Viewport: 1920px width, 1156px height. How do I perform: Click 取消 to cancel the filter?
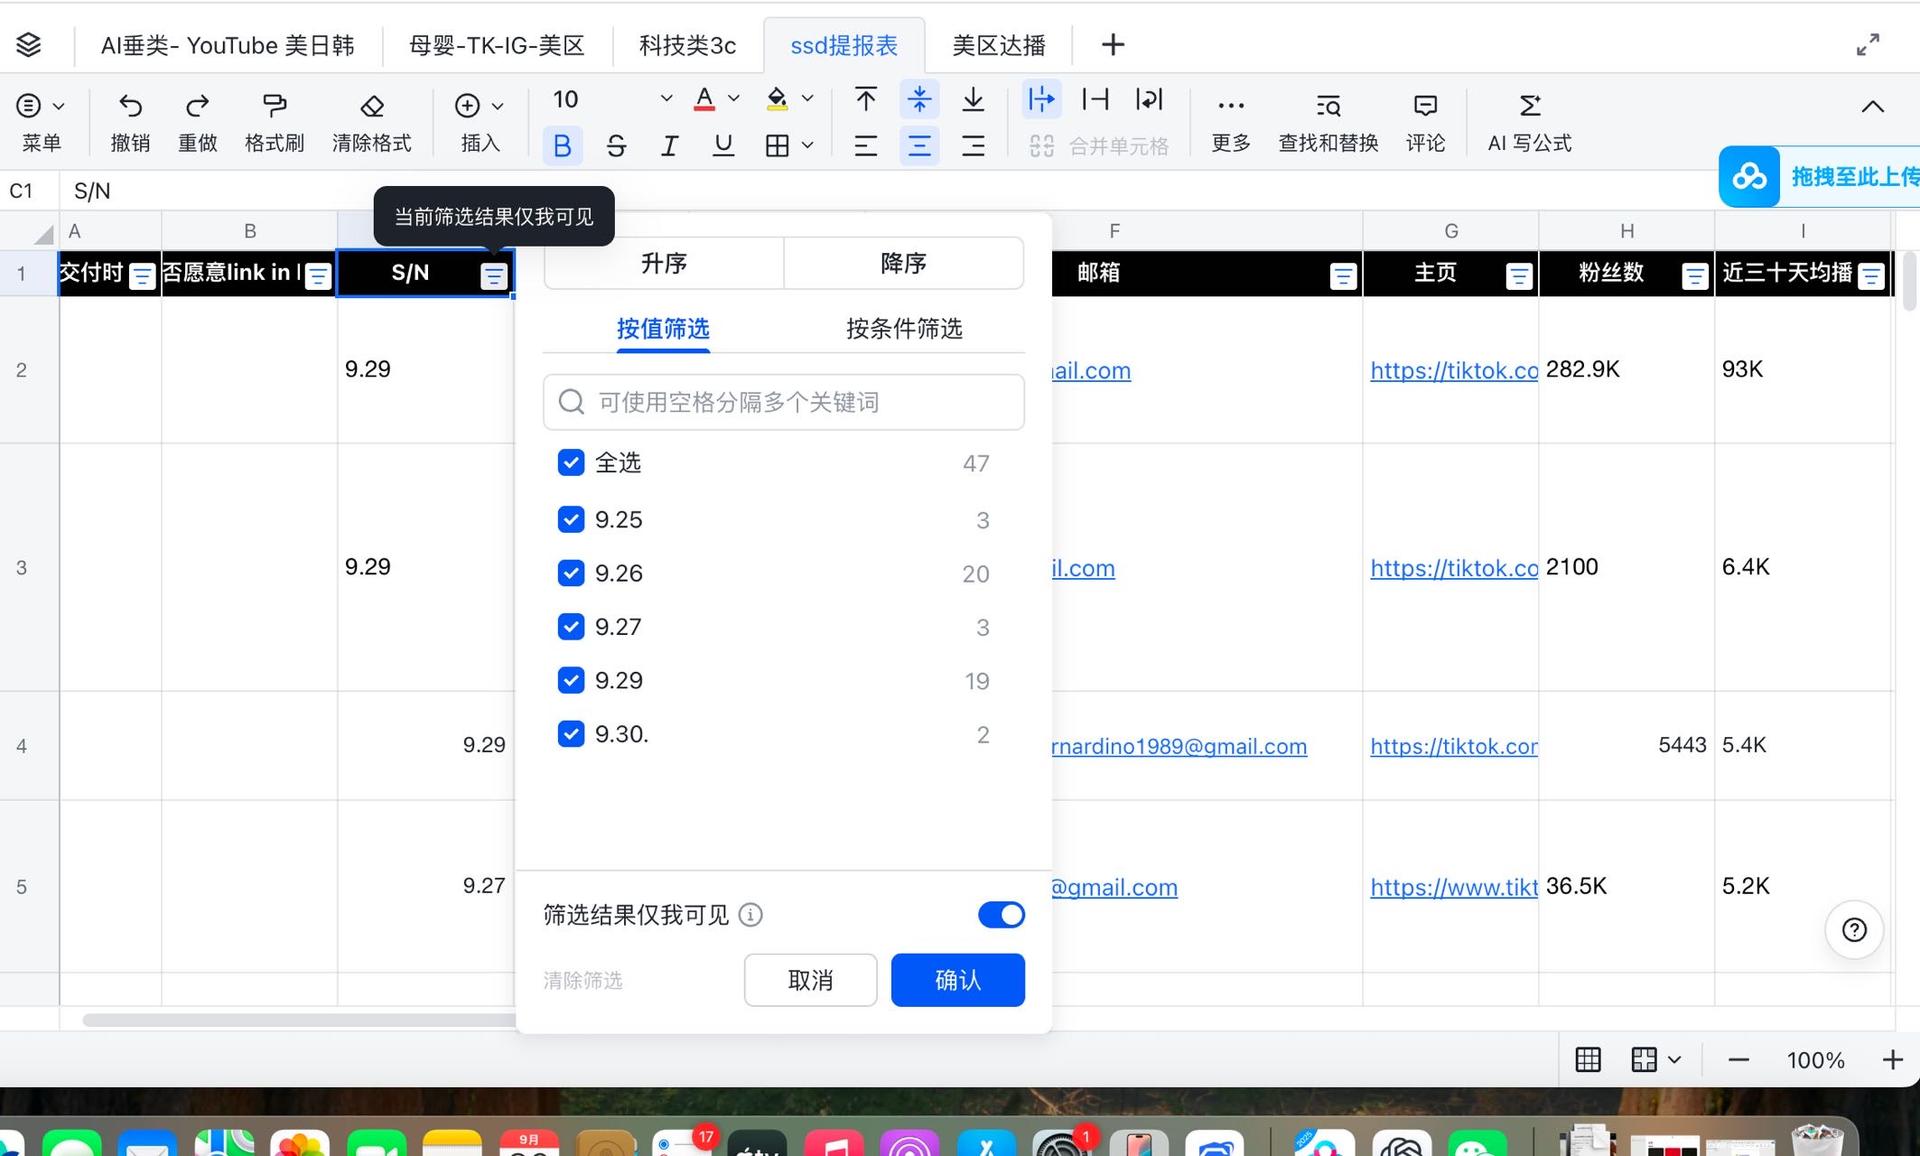click(x=811, y=980)
